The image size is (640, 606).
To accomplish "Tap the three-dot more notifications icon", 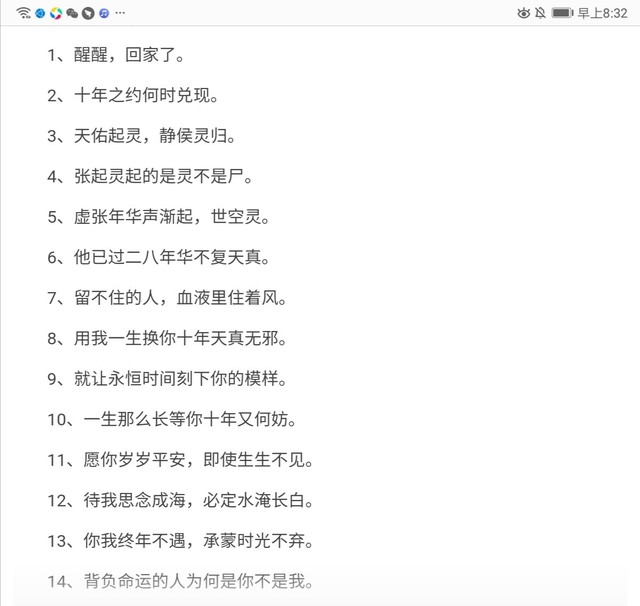I will click(x=120, y=12).
